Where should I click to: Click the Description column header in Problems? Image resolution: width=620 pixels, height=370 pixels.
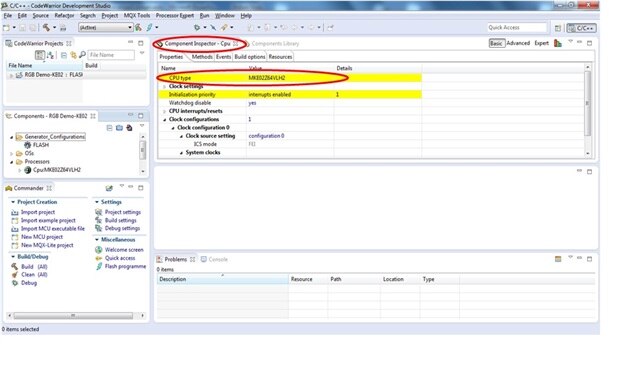[223, 279]
